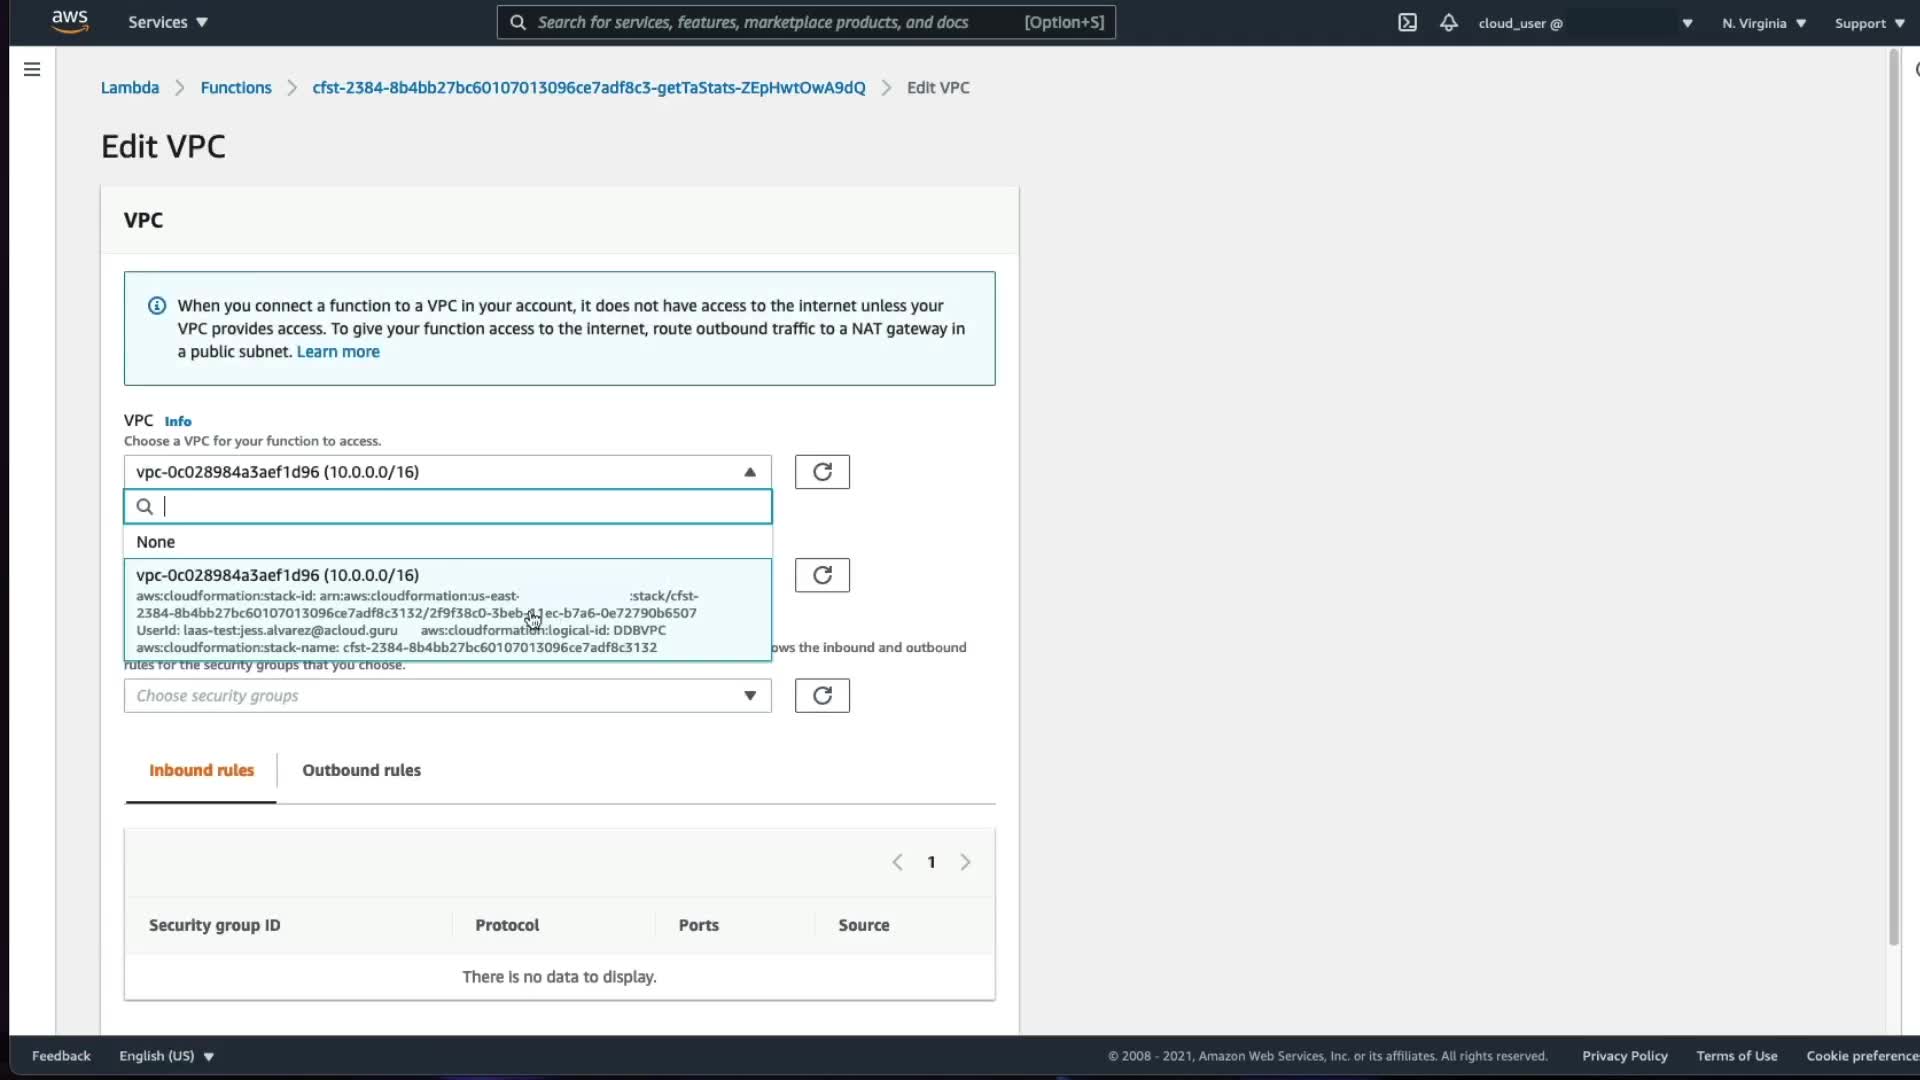This screenshot has height=1080, width=1920.
Task: Collapse the VPC selection dropdown
Action: click(749, 472)
